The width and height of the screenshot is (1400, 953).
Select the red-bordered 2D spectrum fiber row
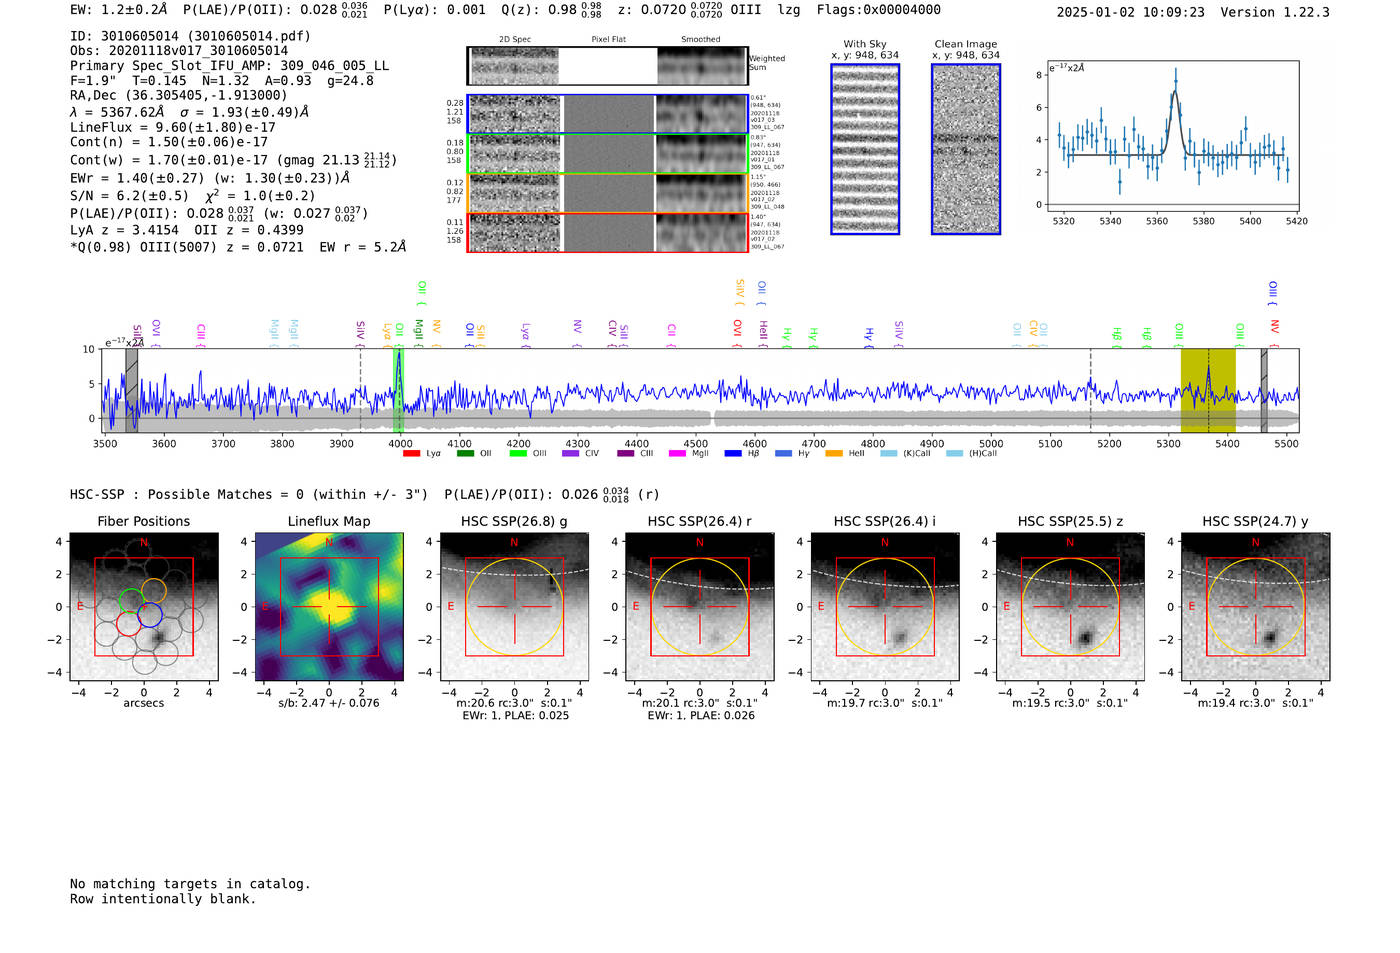tap(608, 232)
